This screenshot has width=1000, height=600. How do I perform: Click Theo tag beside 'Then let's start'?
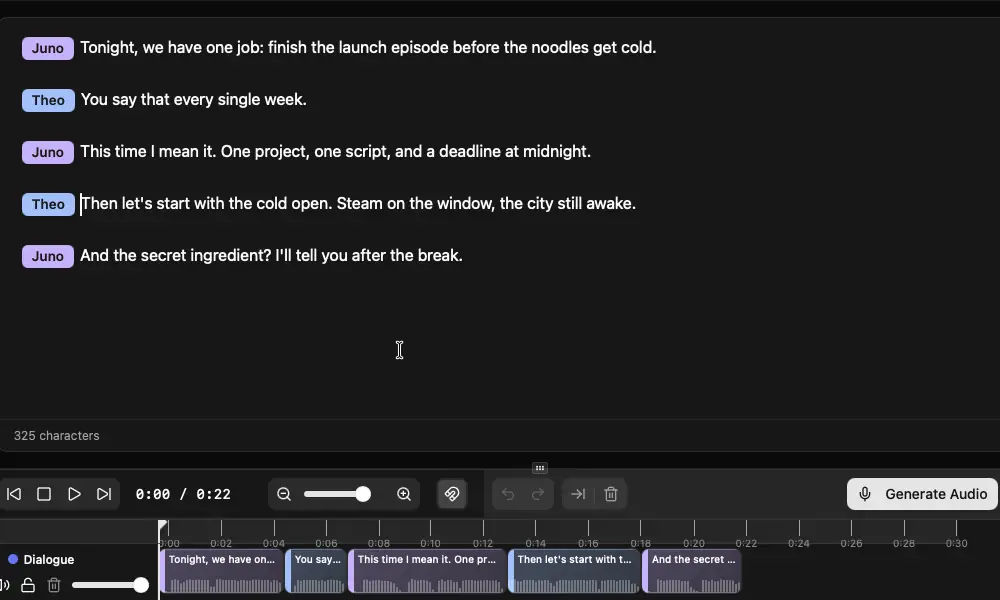48,204
